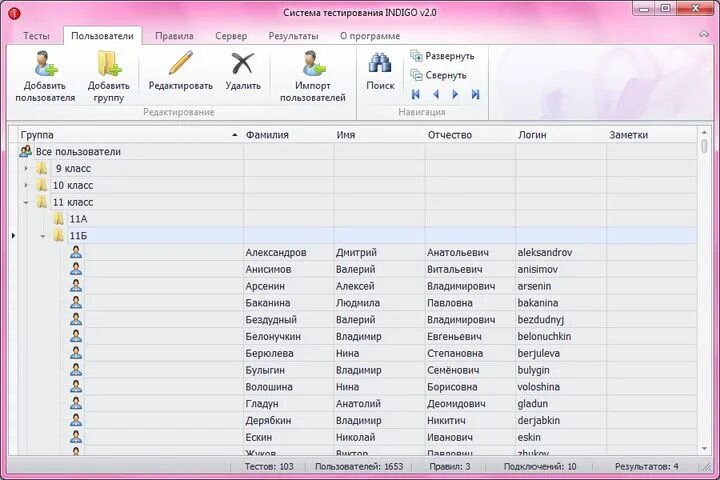The width and height of the screenshot is (720, 480).
Task: Click status bar entry Результатов: 4
Action: 647,466
